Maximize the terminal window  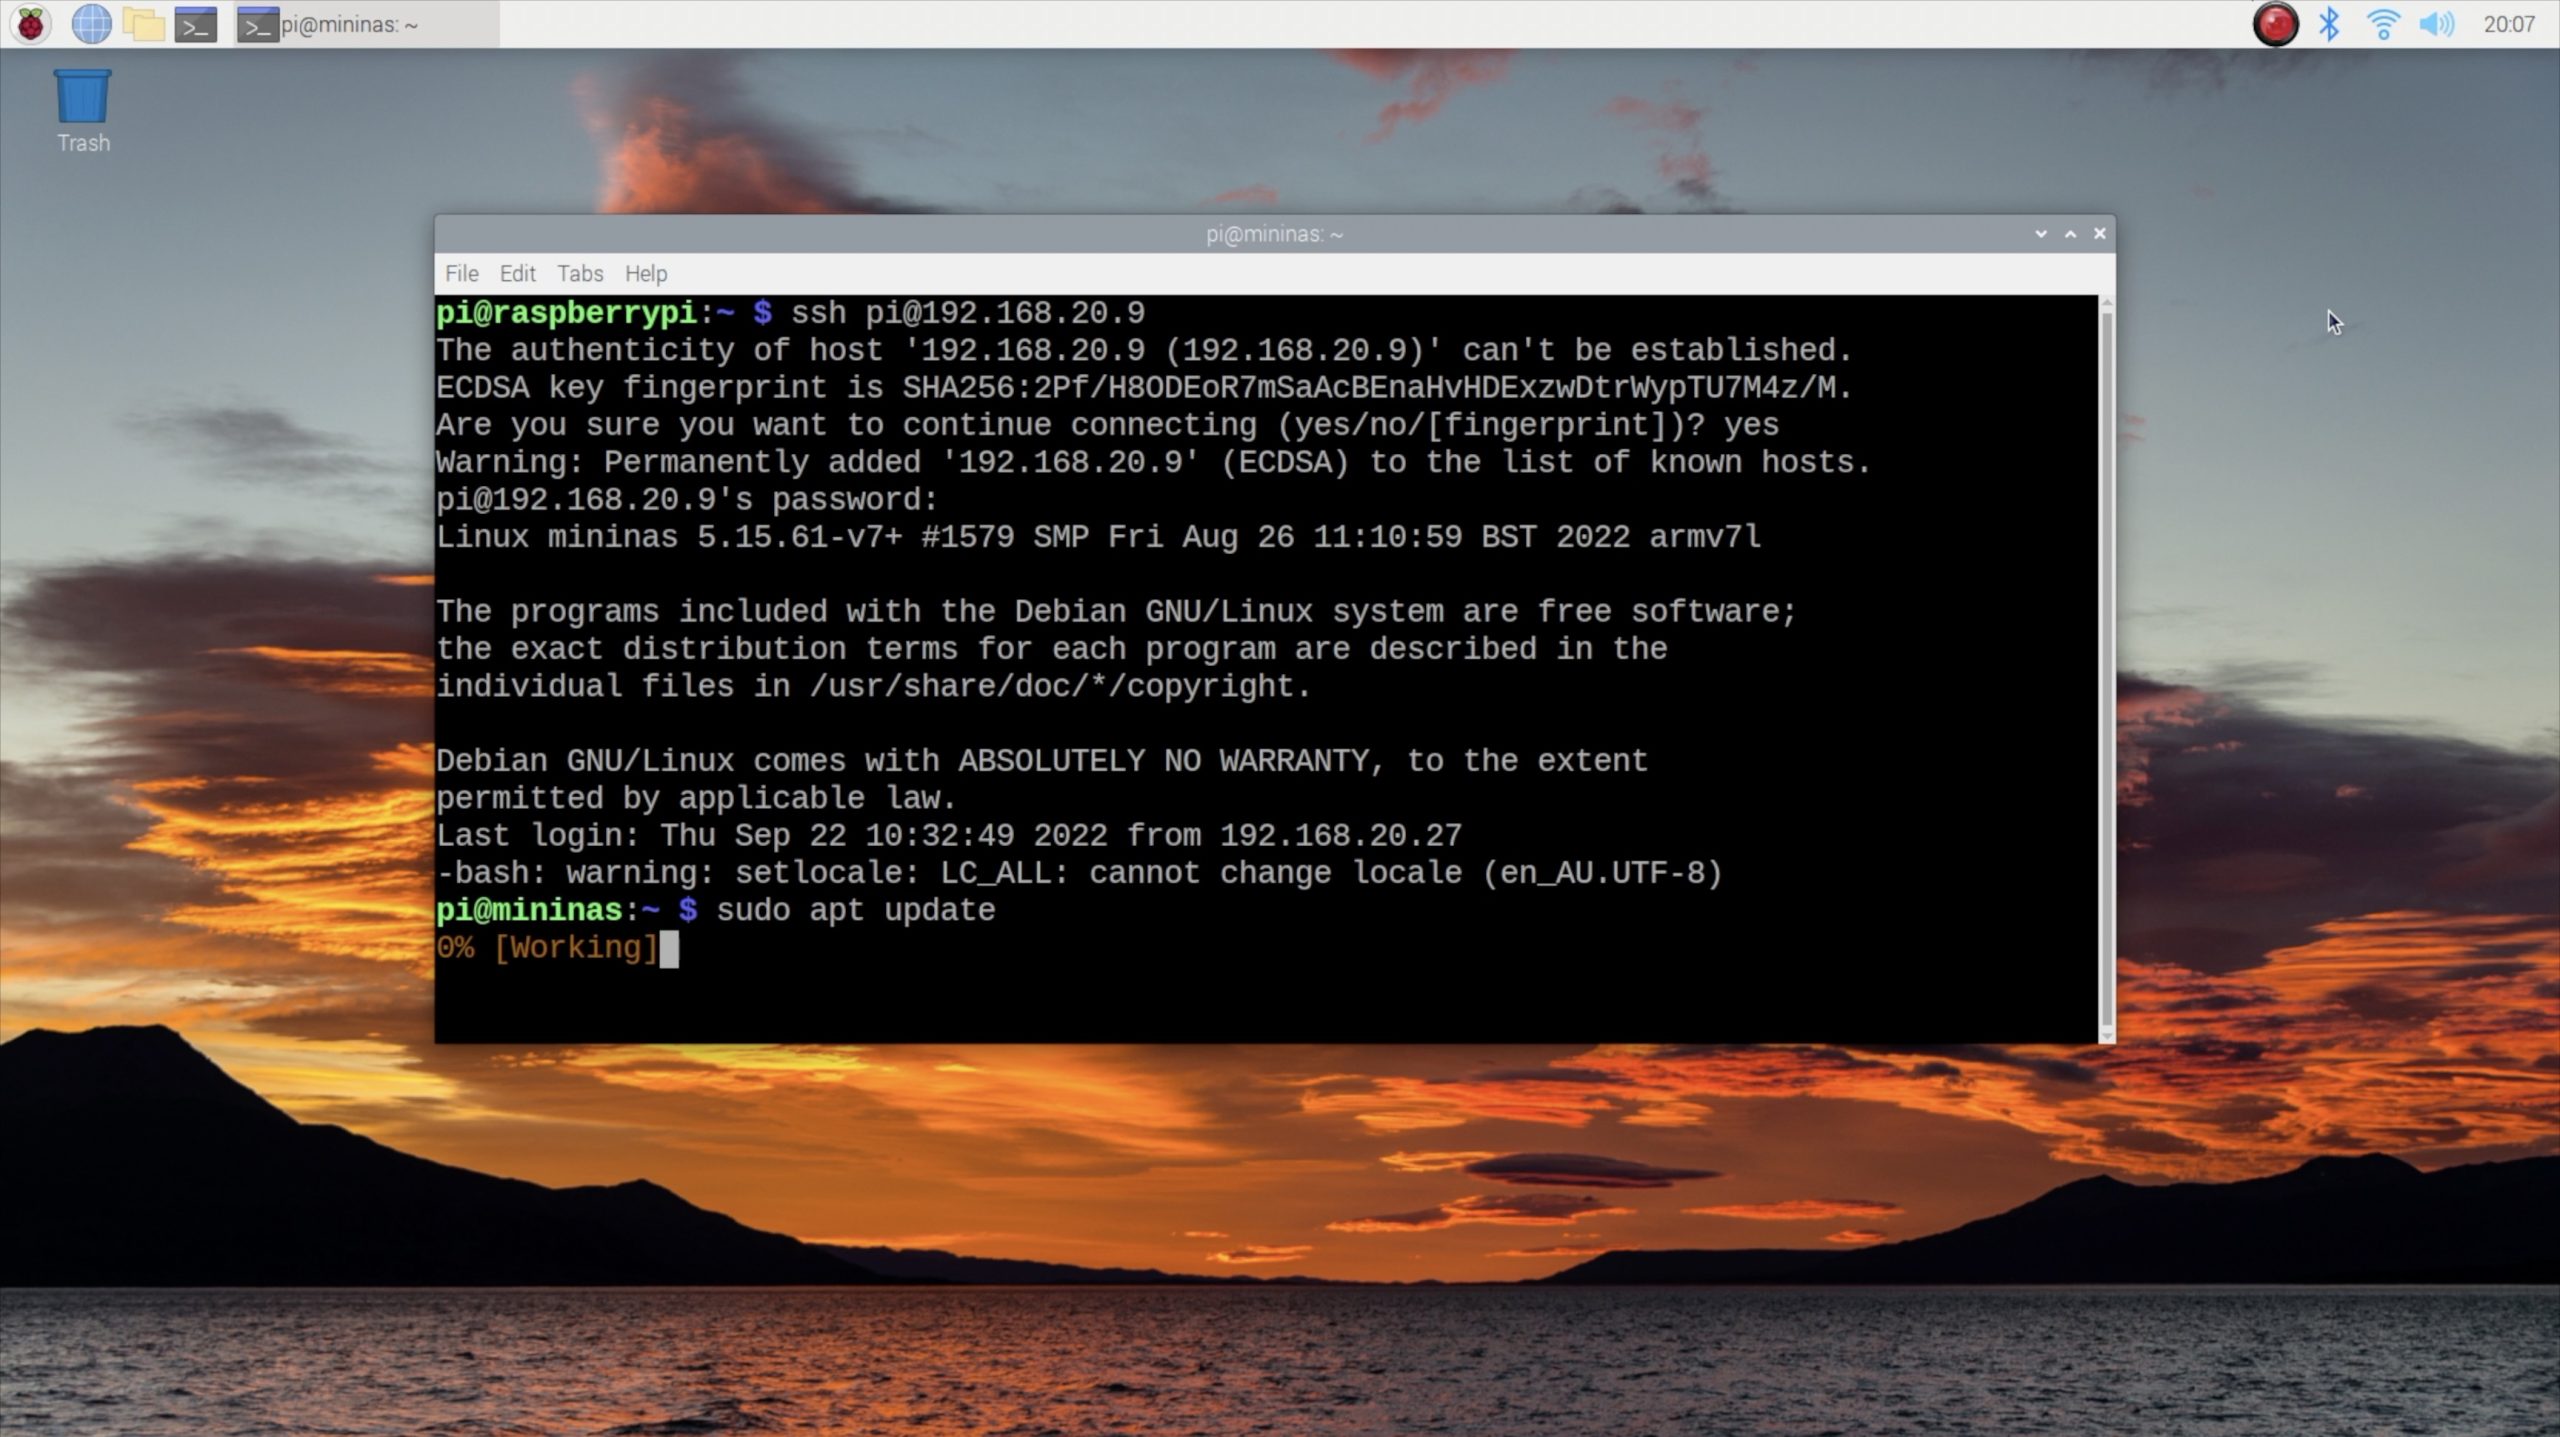[x=2070, y=233]
